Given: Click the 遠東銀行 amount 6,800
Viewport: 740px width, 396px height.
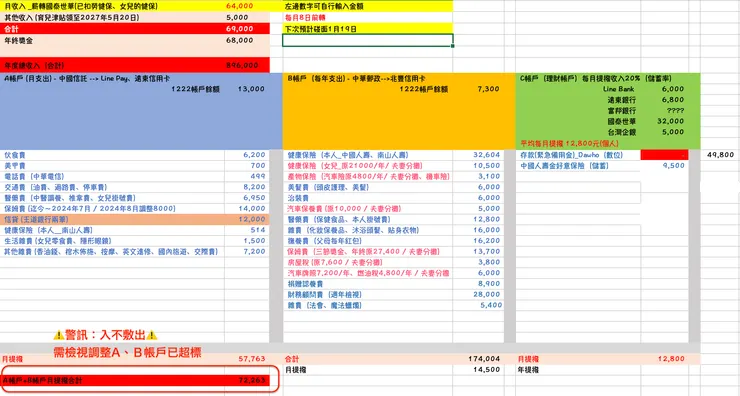Looking at the screenshot, I should (673, 100).
